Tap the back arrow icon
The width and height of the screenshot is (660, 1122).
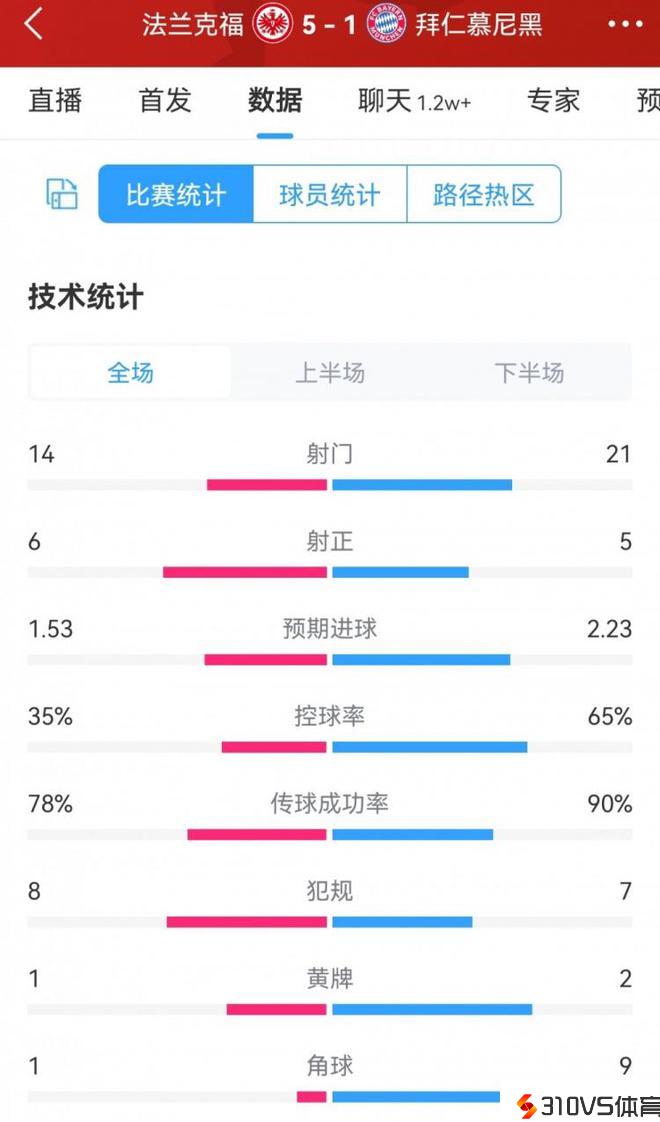click(x=34, y=25)
